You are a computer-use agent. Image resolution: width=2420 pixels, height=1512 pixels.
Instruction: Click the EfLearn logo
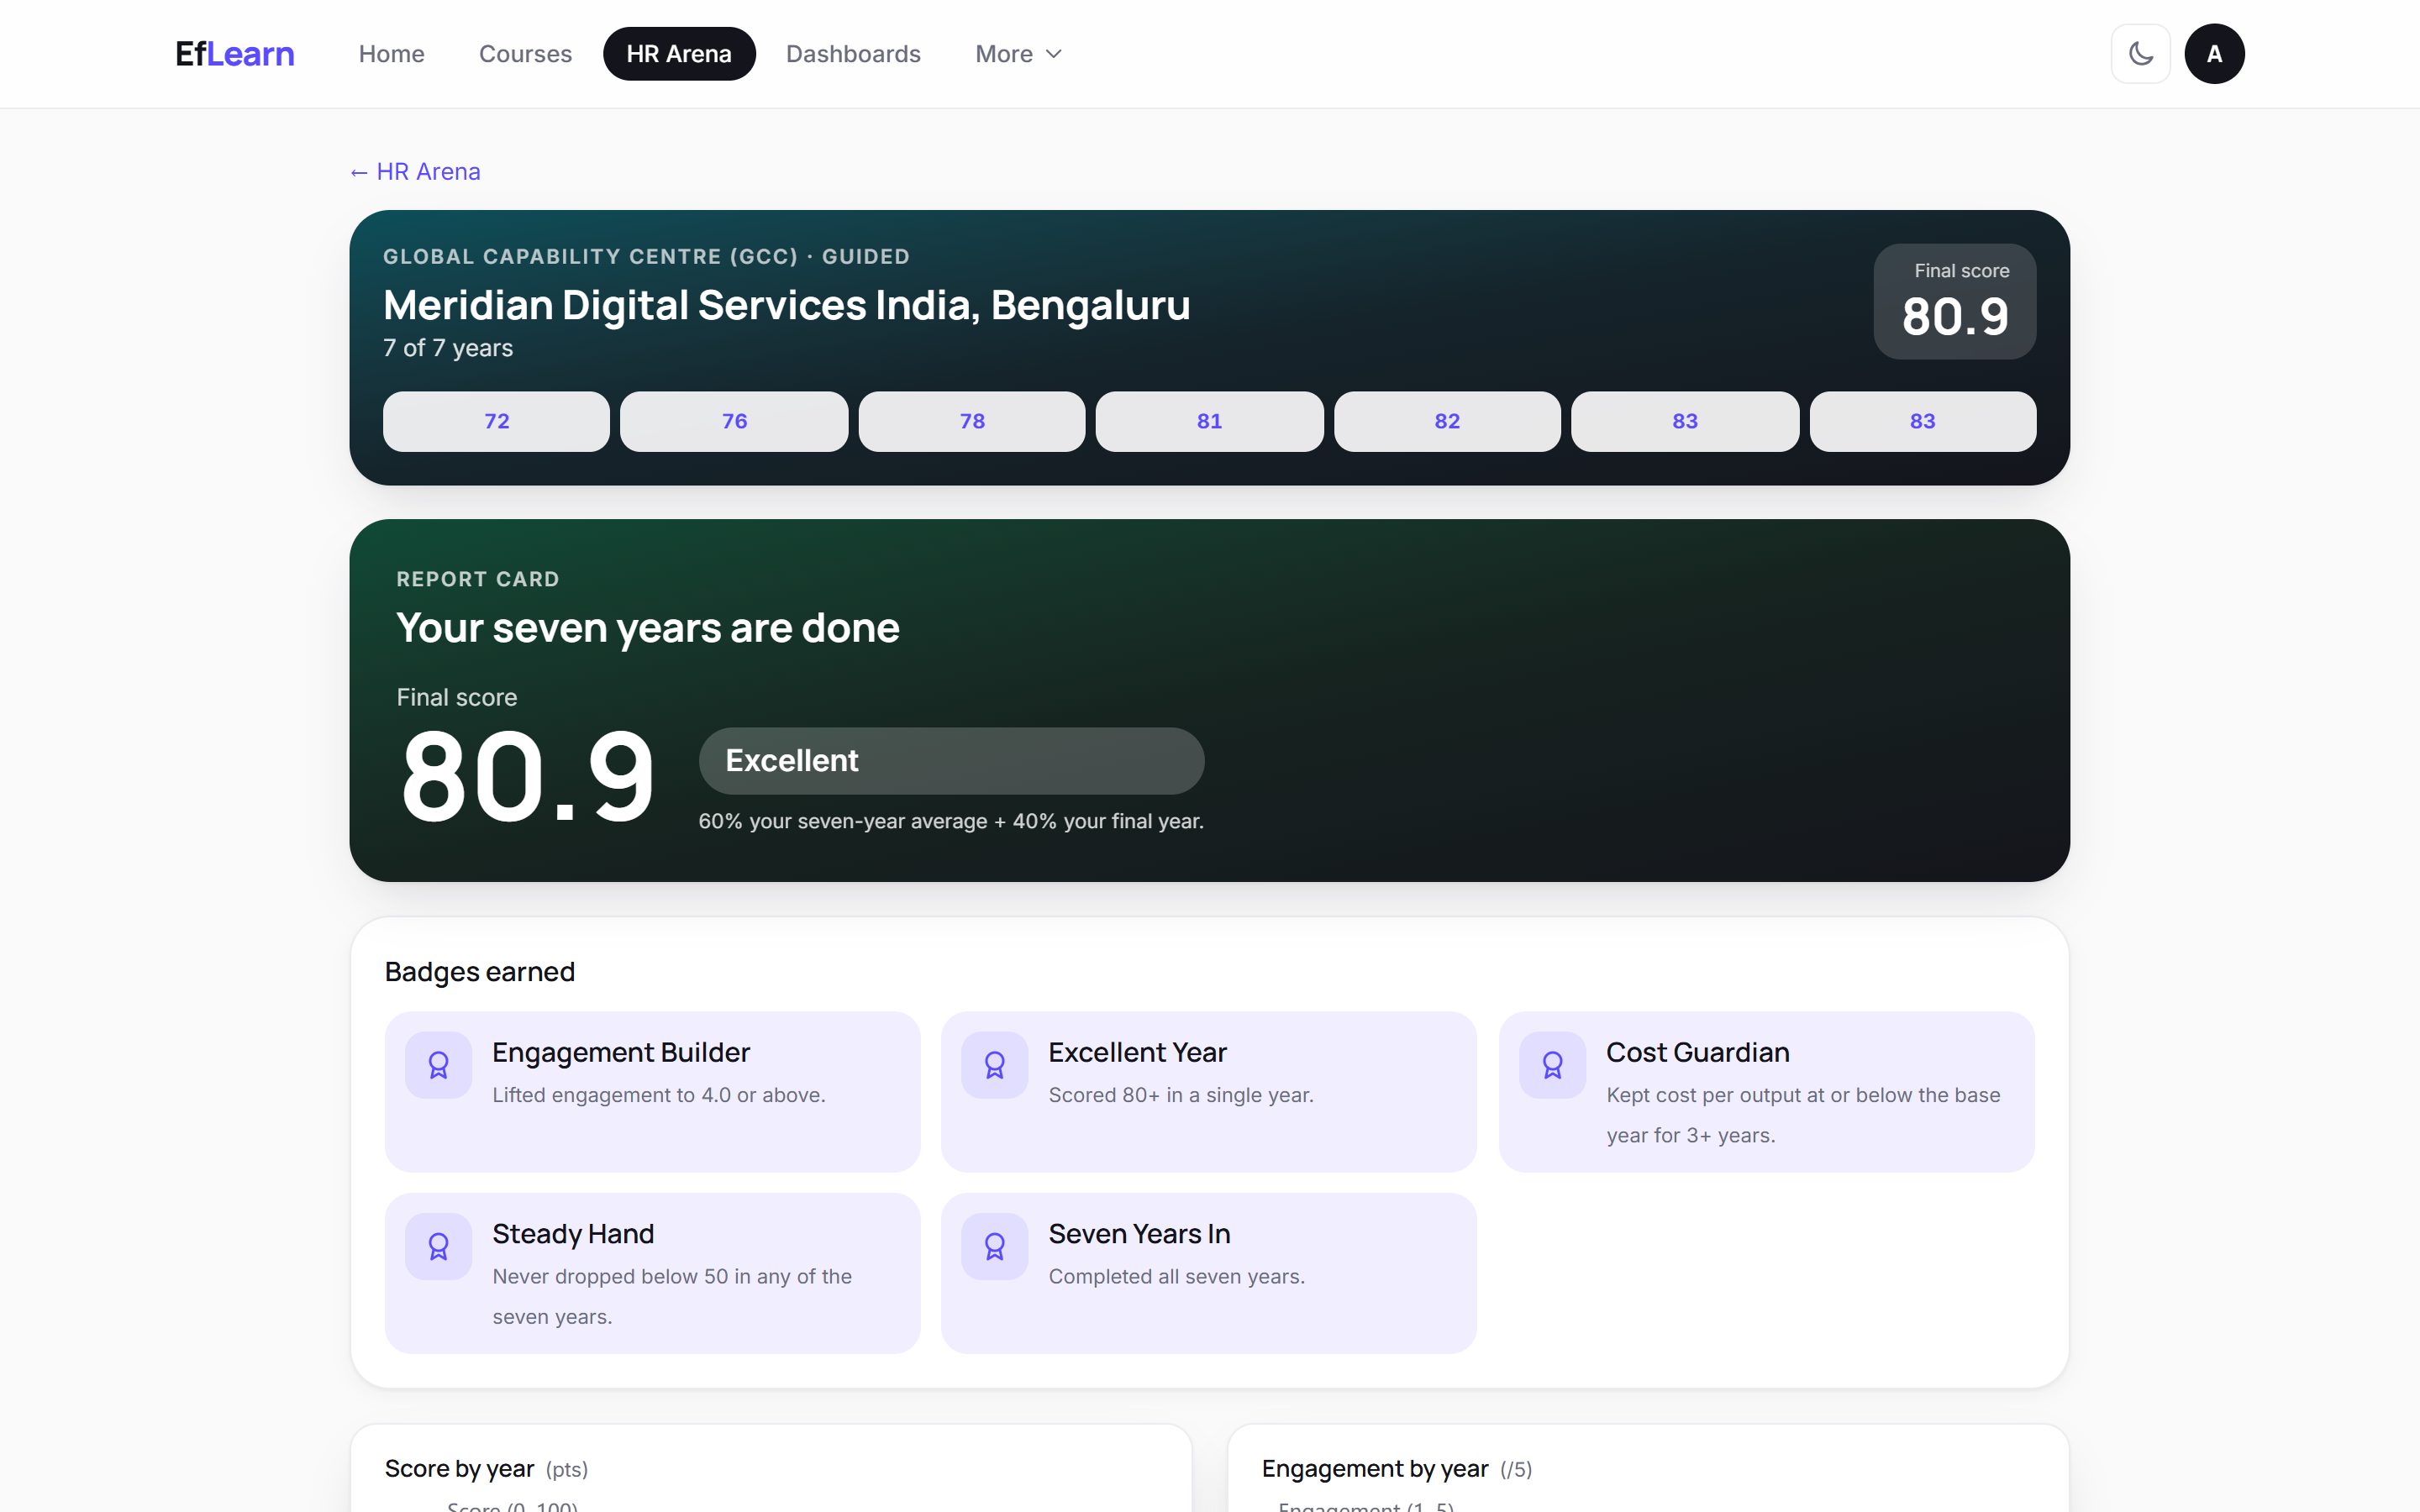(x=235, y=54)
